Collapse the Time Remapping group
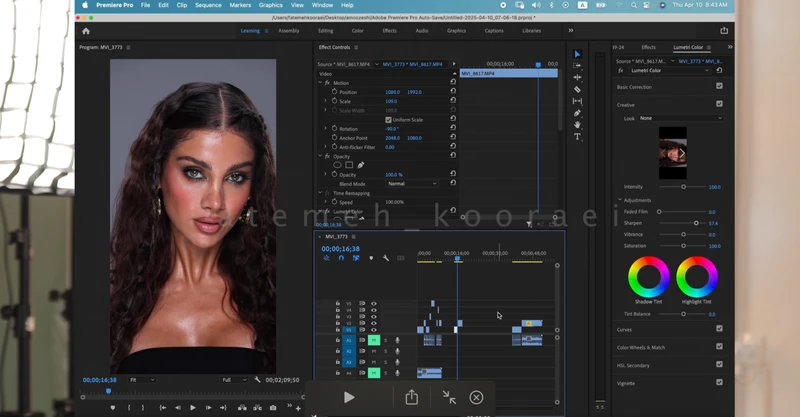Screen dimensions: 800x417 tap(320, 193)
